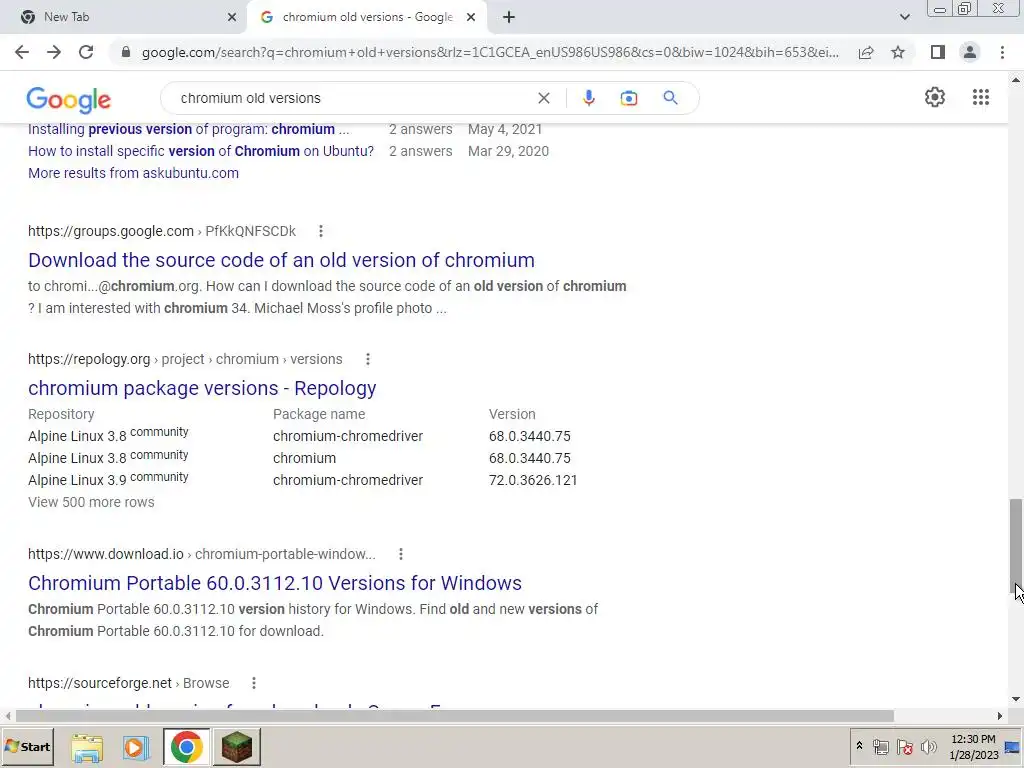The height and width of the screenshot is (768, 1024).
Task: Open Download the source code result
Action: [281, 260]
